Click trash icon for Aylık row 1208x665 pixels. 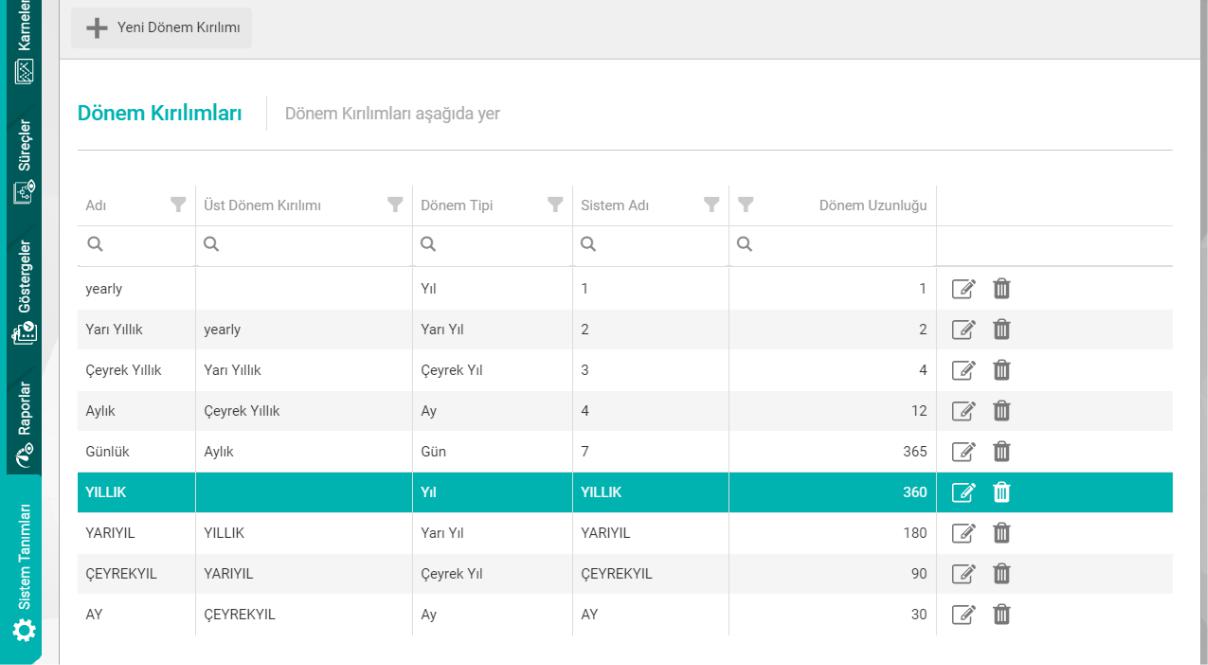point(1001,411)
